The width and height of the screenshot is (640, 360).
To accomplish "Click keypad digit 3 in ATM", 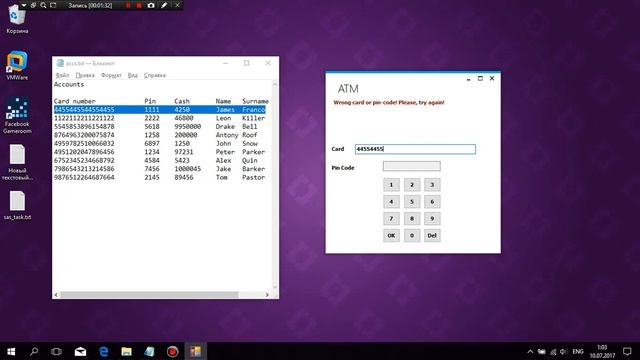I will (432, 185).
